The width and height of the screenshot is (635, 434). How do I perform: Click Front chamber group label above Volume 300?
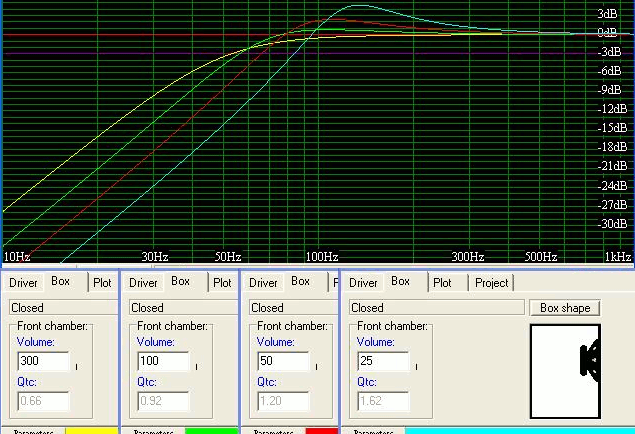coord(52,326)
